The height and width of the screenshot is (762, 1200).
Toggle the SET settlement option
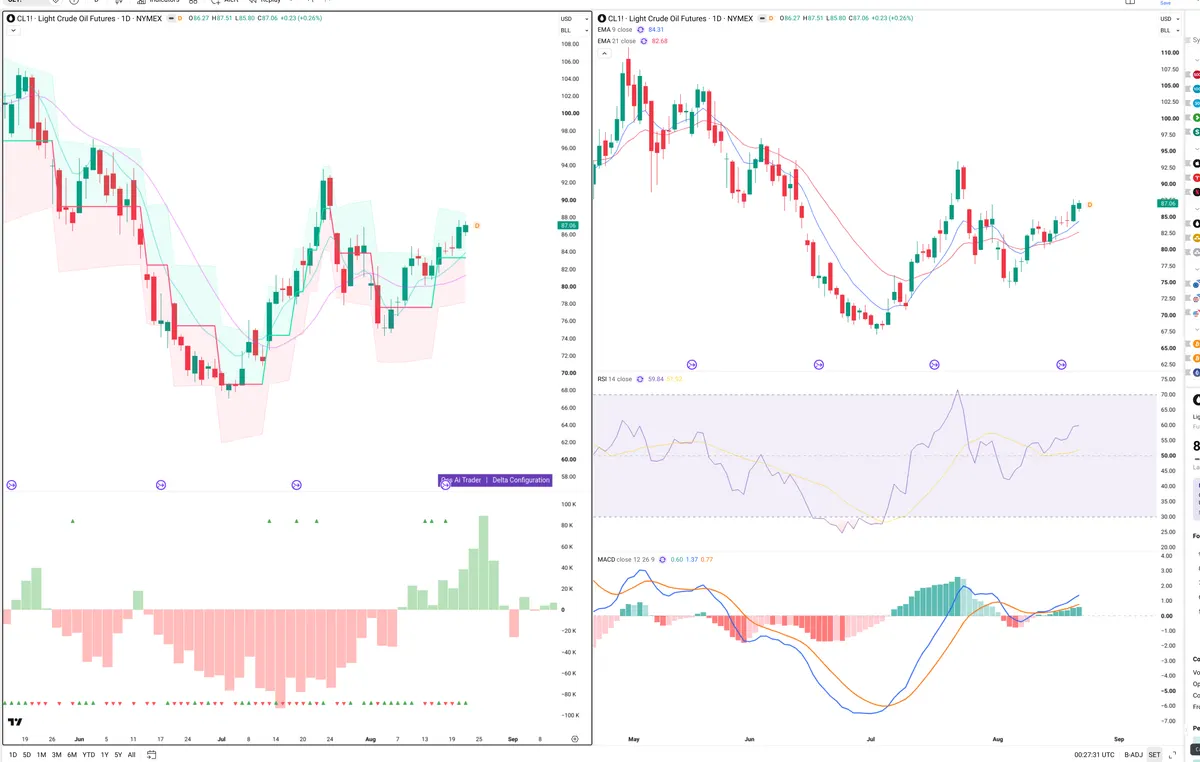coord(1154,755)
